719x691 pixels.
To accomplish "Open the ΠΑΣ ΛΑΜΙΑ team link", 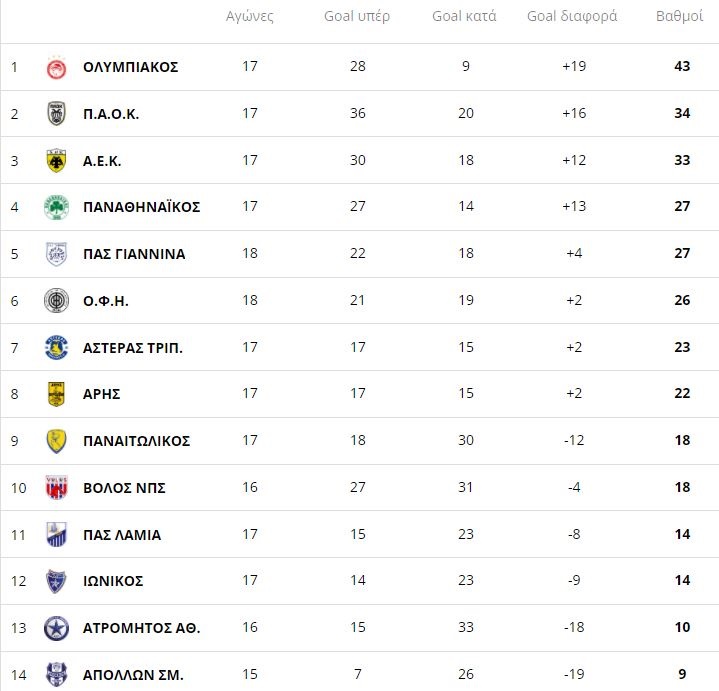I will coord(121,535).
